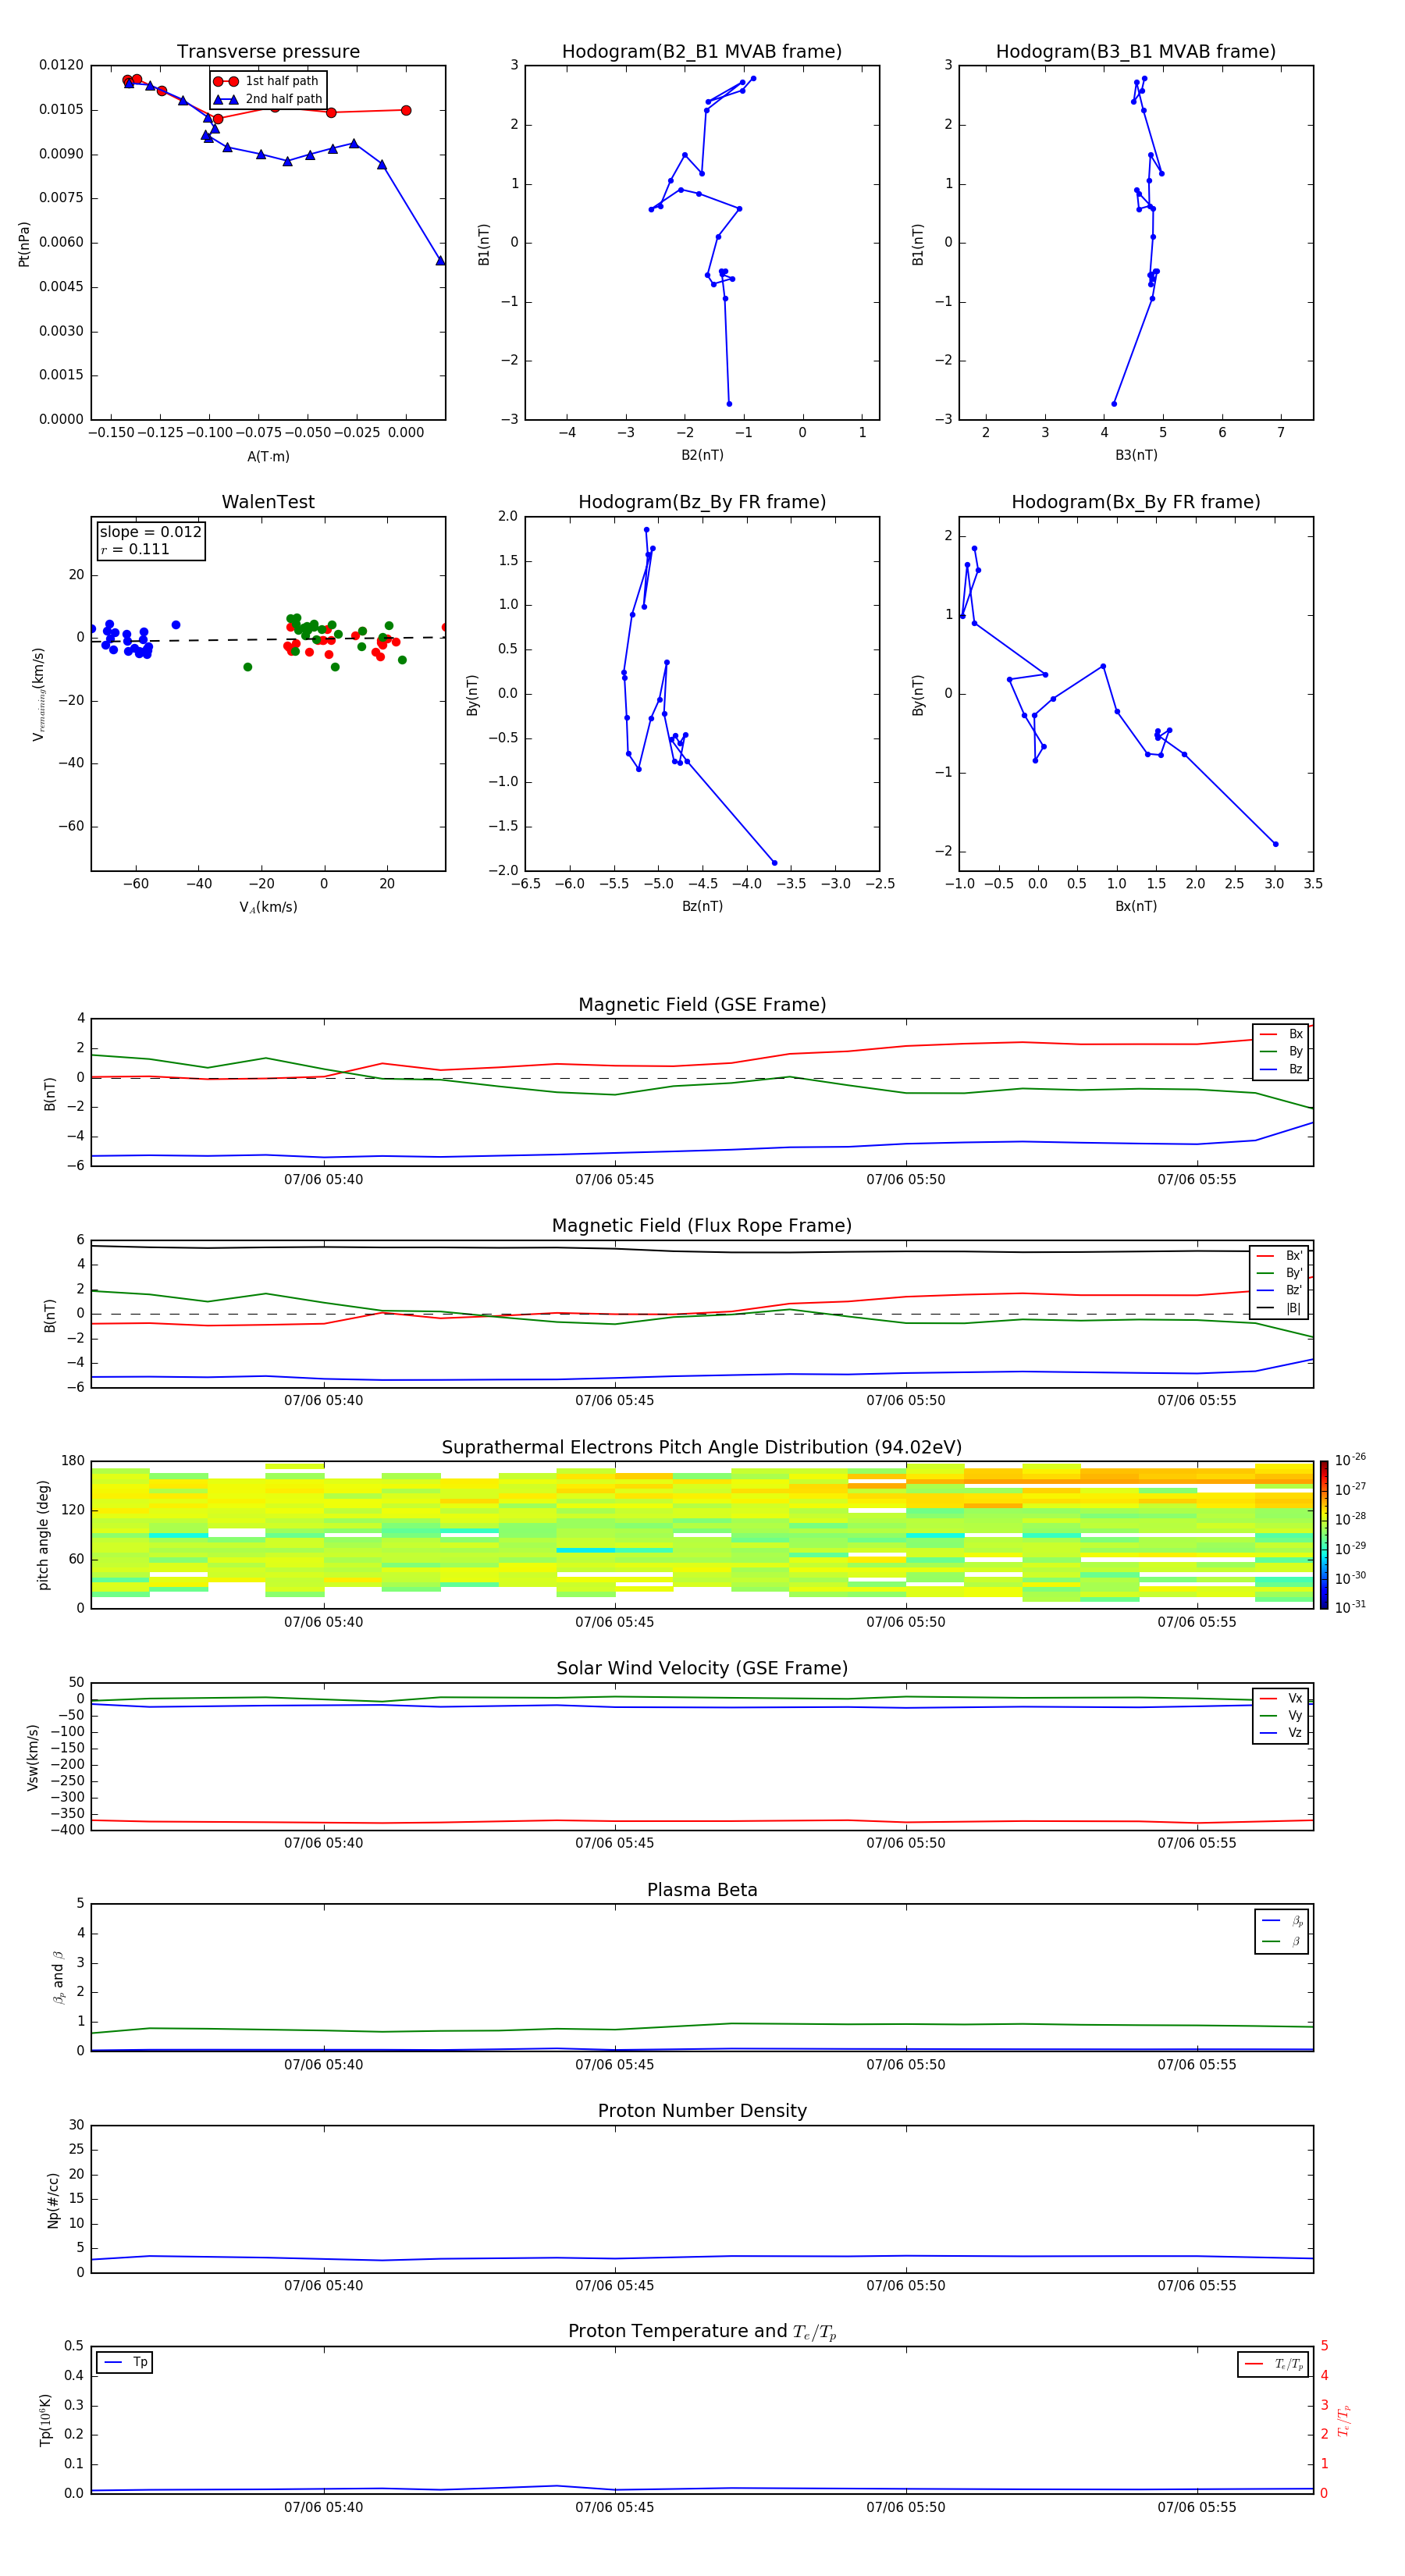Click the 'Np(#/cc)' y-axis label
Image resolution: width=1405 pixels, height=2576 pixels.
point(53,2199)
